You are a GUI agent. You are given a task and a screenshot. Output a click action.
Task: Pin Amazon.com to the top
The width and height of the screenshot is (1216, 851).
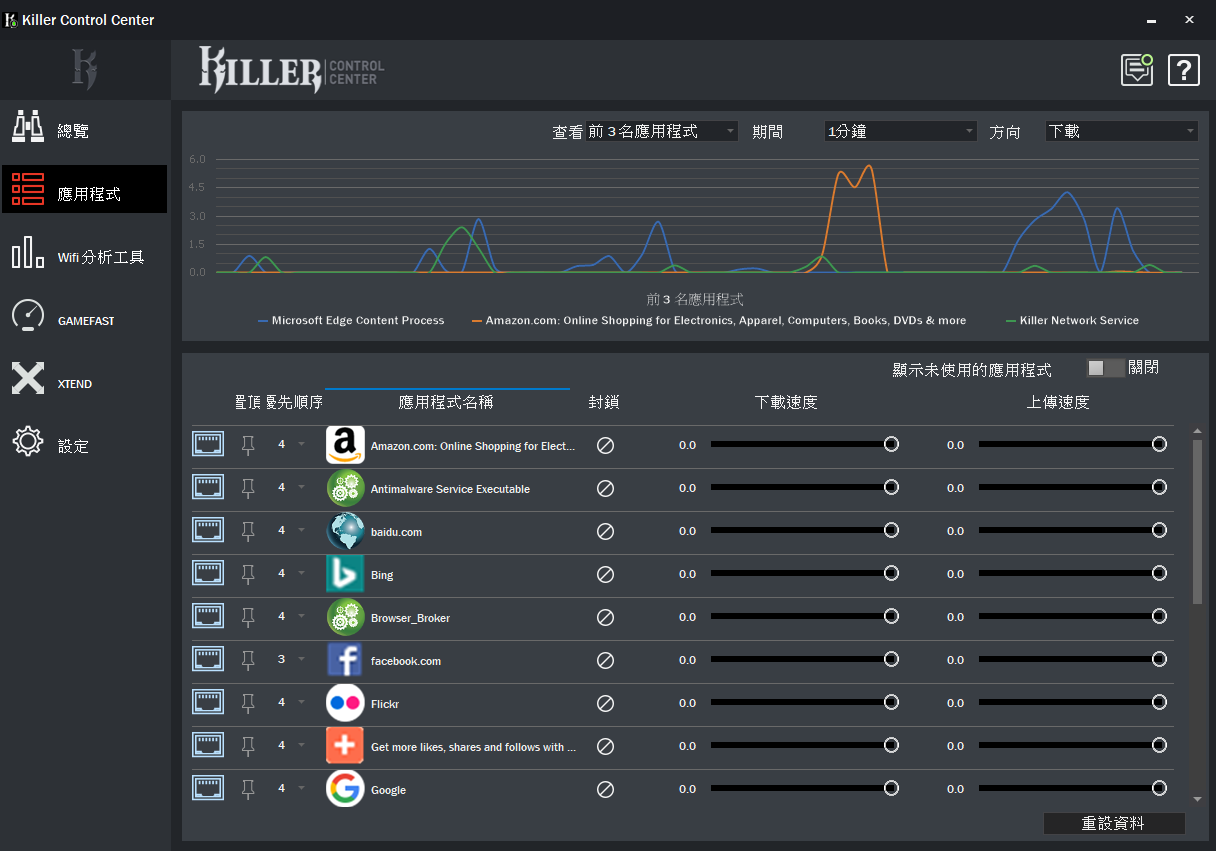(x=249, y=446)
